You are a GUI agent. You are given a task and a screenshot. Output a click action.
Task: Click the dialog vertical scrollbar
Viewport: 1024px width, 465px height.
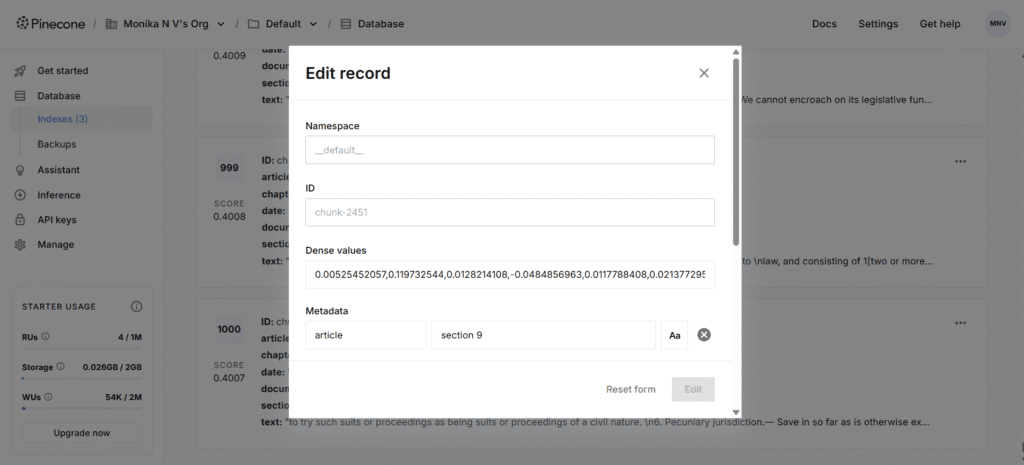(x=737, y=150)
